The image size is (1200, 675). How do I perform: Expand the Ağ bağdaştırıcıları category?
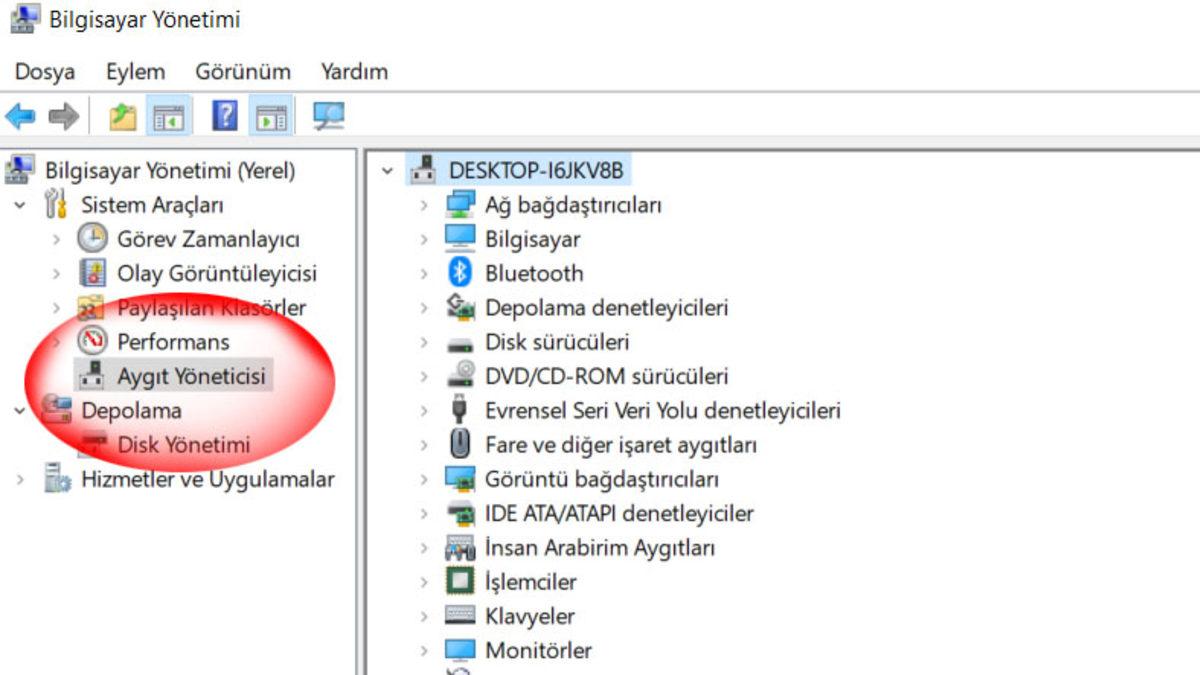click(x=424, y=205)
